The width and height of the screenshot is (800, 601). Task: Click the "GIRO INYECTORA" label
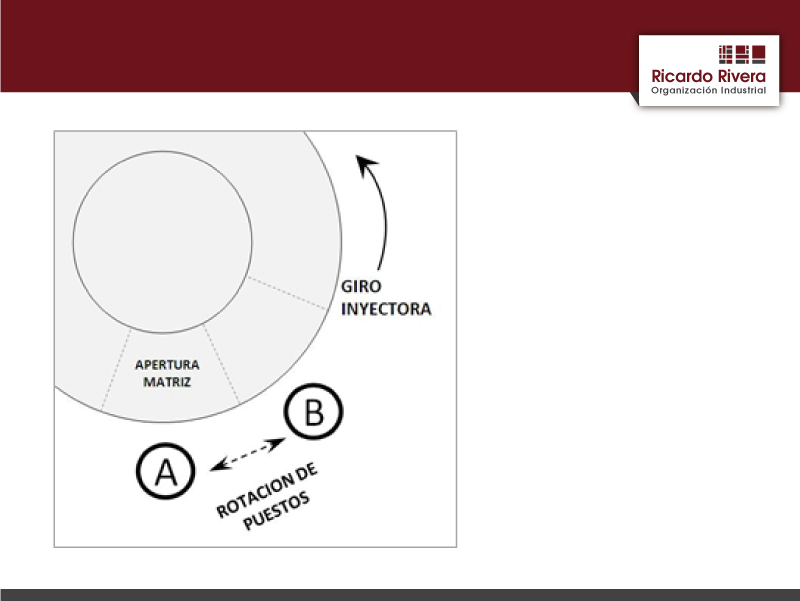tap(386, 297)
